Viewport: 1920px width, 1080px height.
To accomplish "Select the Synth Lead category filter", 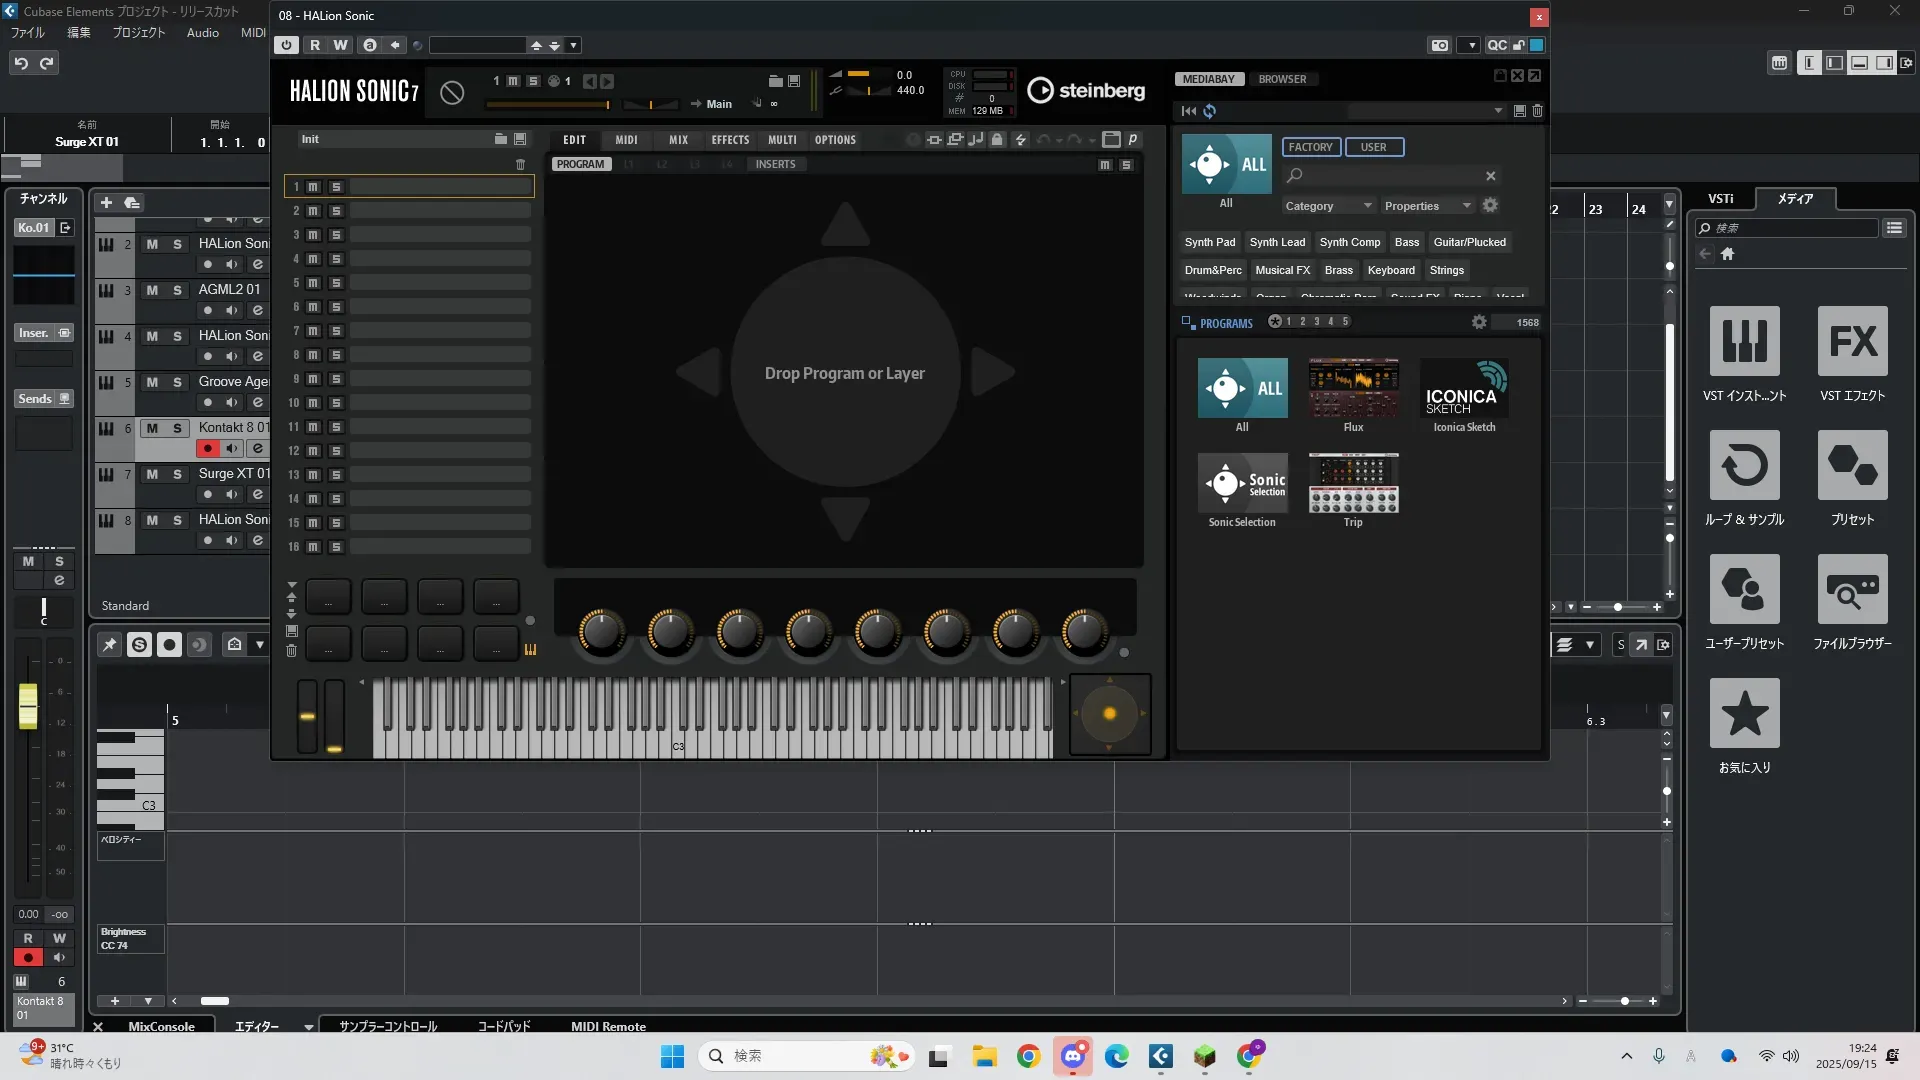I will pos(1277,242).
